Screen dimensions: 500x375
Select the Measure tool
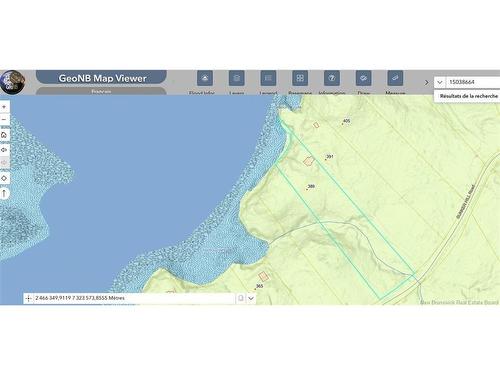tap(395, 78)
